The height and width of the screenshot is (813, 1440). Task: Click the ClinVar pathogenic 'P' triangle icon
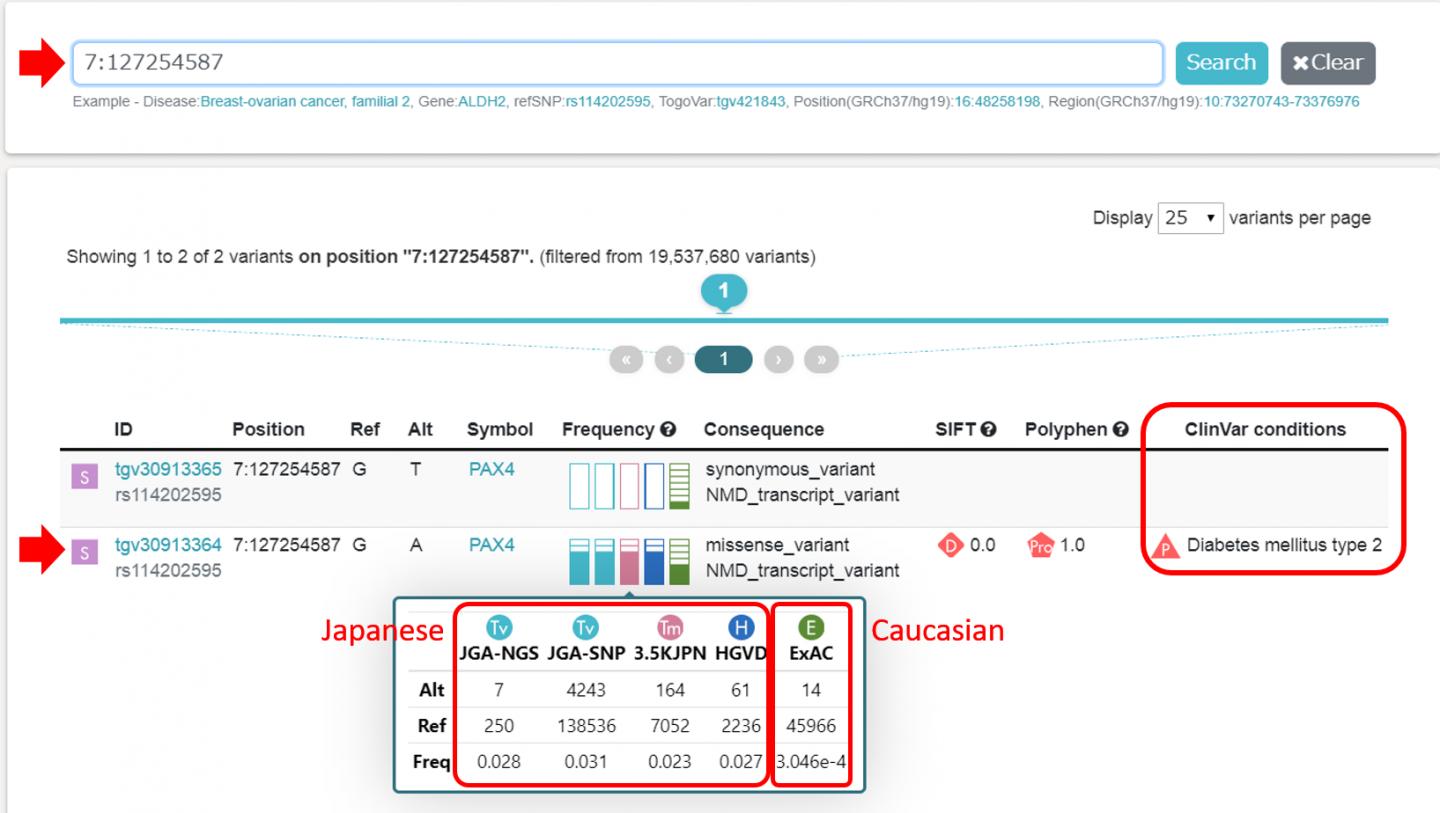[x=1163, y=548]
